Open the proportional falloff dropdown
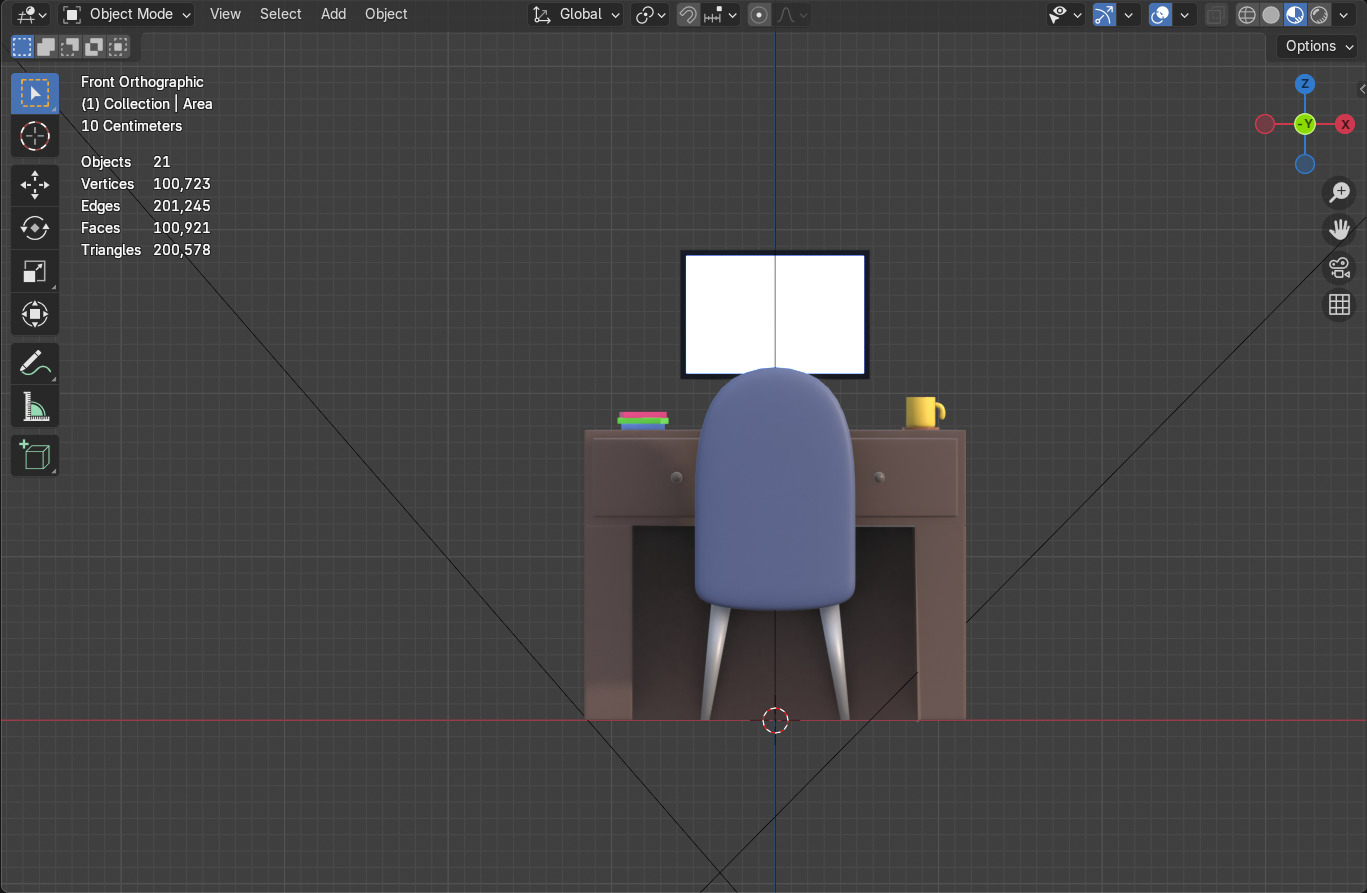Viewport: 1367px width, 893px height. 792,15
